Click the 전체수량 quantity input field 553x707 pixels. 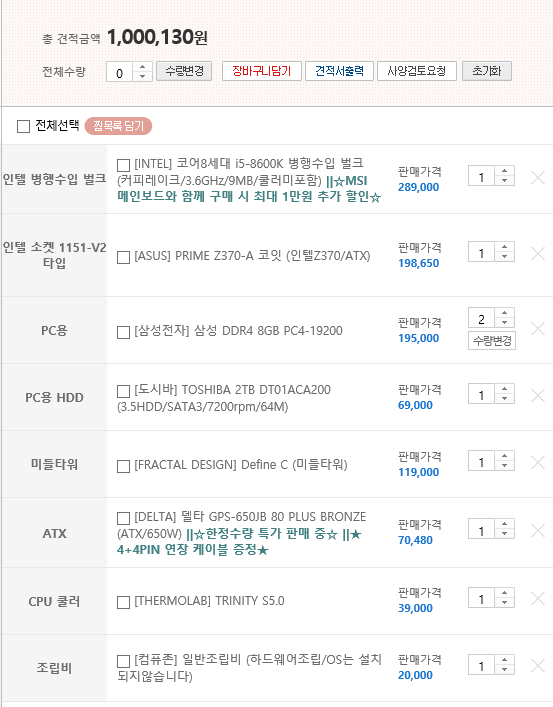120,72
